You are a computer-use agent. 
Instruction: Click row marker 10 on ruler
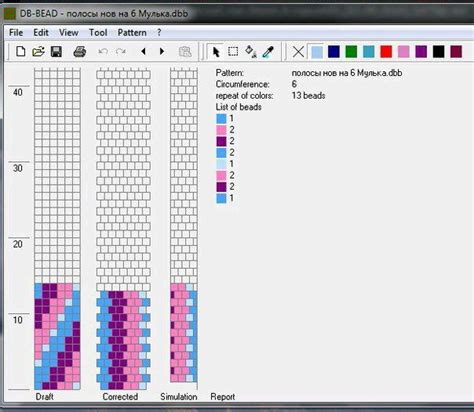(x=18, y=320)
